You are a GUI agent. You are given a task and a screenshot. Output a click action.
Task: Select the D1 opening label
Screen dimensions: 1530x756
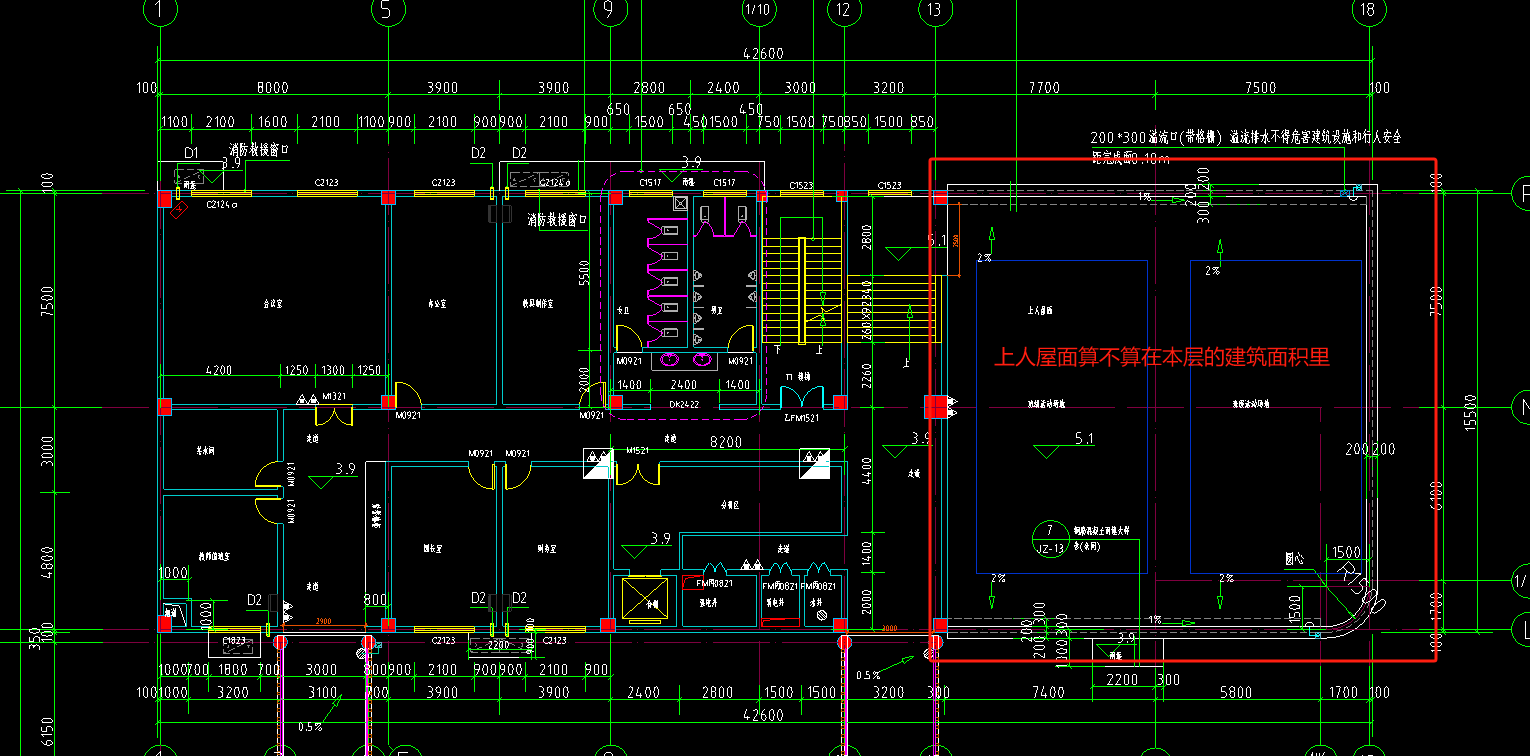click(x=192, y=153)
